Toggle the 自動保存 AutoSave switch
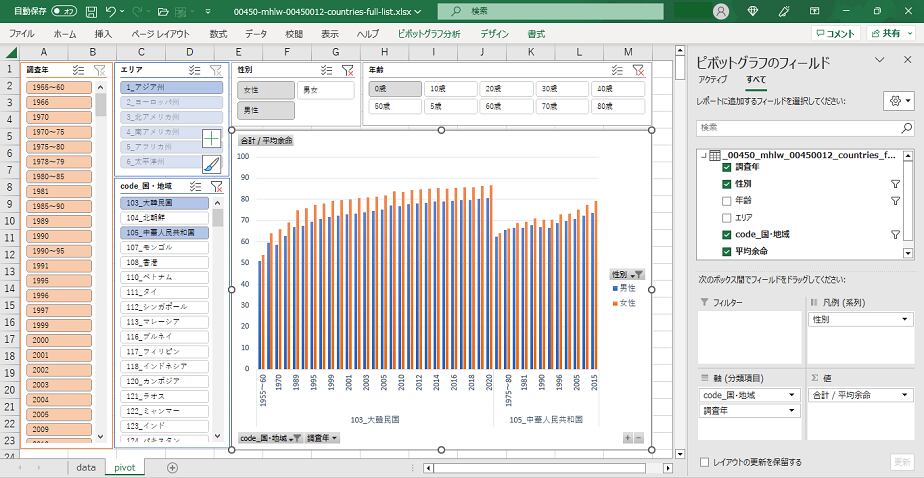The width and height of the screenshot is (924, 478). point(63,11)
